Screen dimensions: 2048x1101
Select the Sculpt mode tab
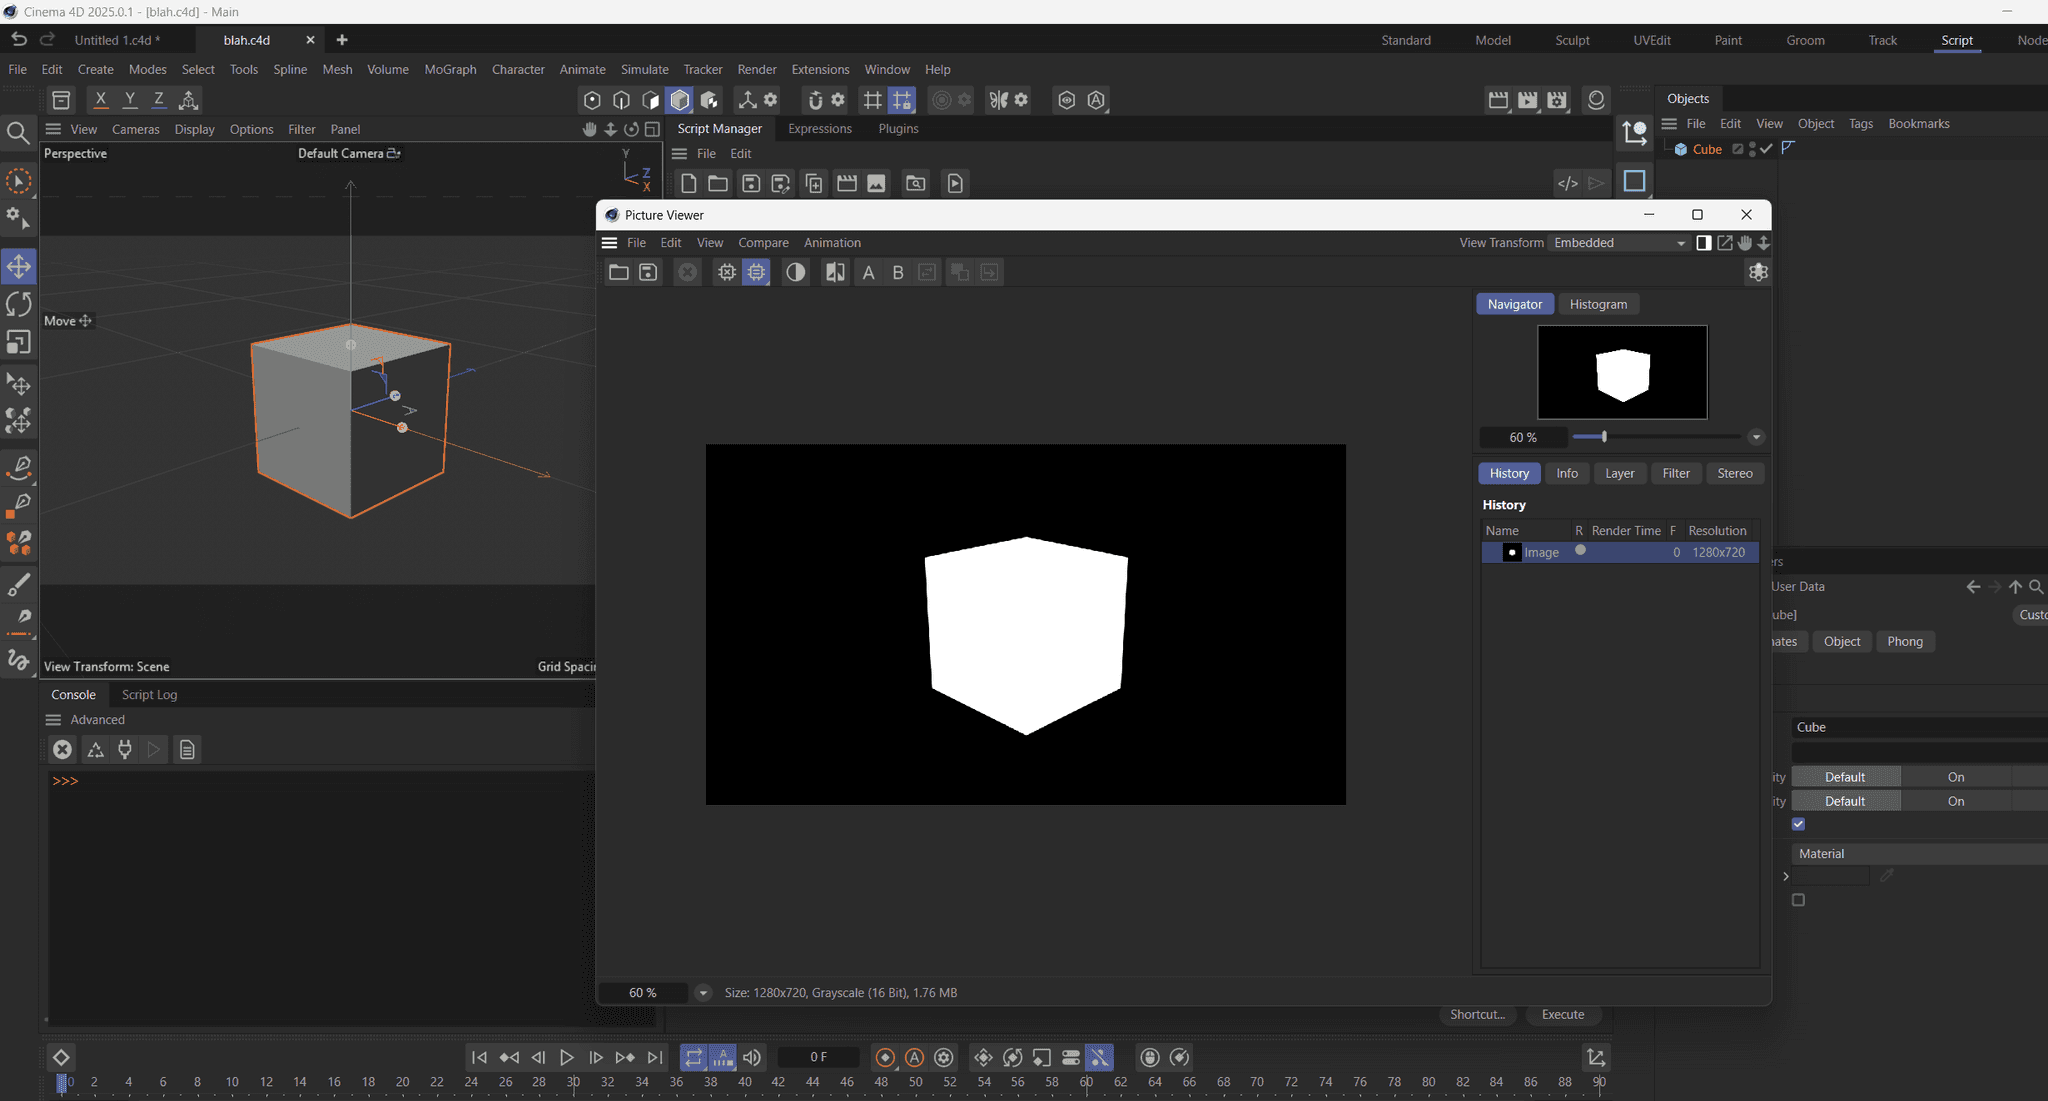[1572, 39]
